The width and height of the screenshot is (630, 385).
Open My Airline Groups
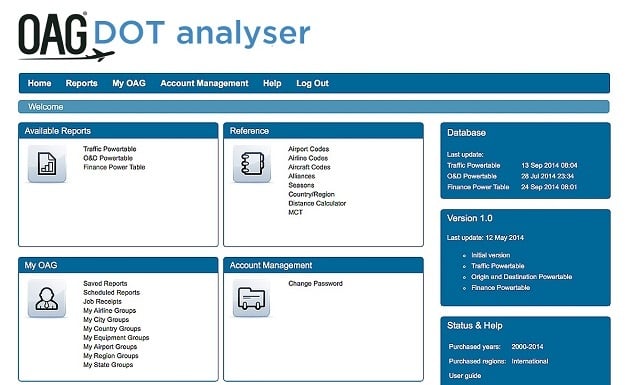pyautogui.click(x=110, y=311)
